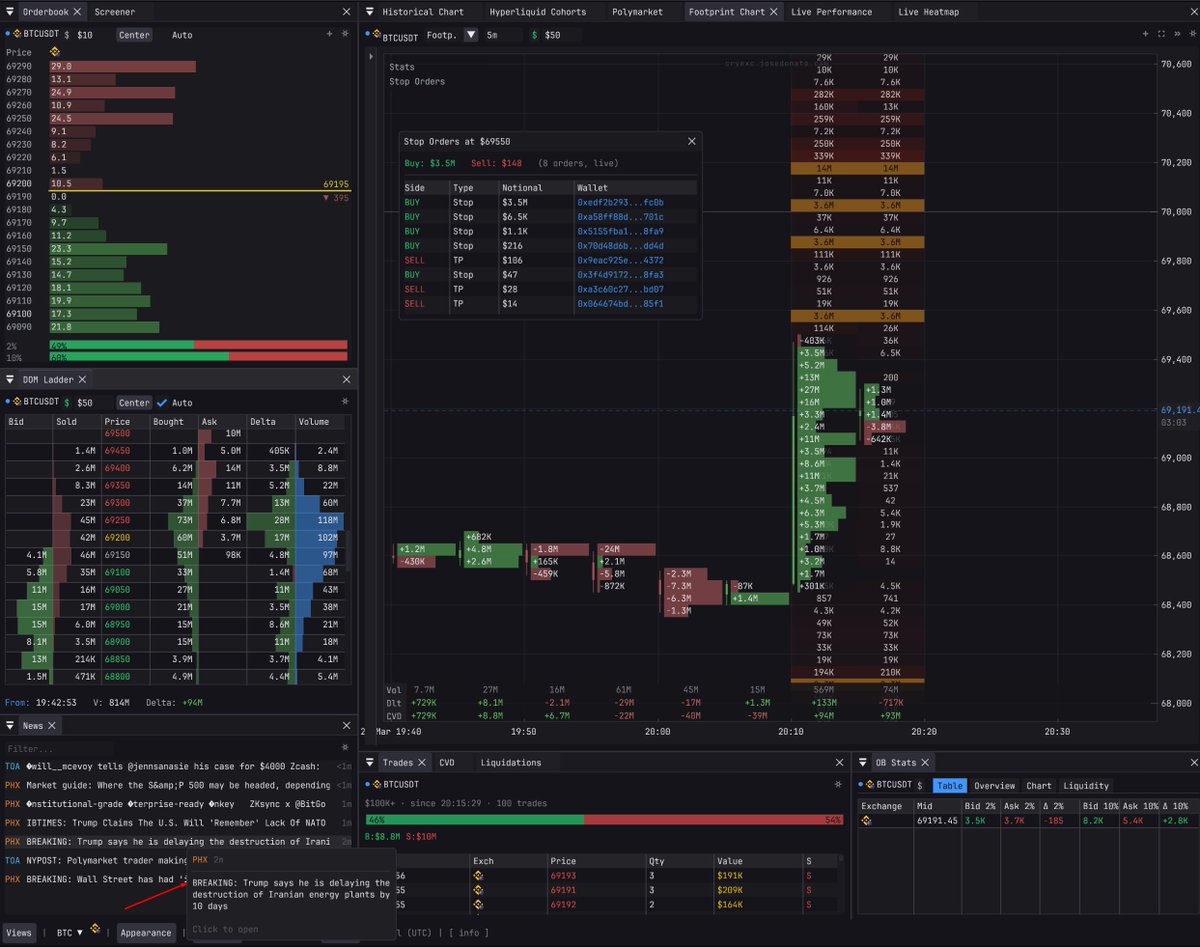Screen dimensions: 1200x947
Task: Open Orderbook settings gear icon
Action: point(346,34)
